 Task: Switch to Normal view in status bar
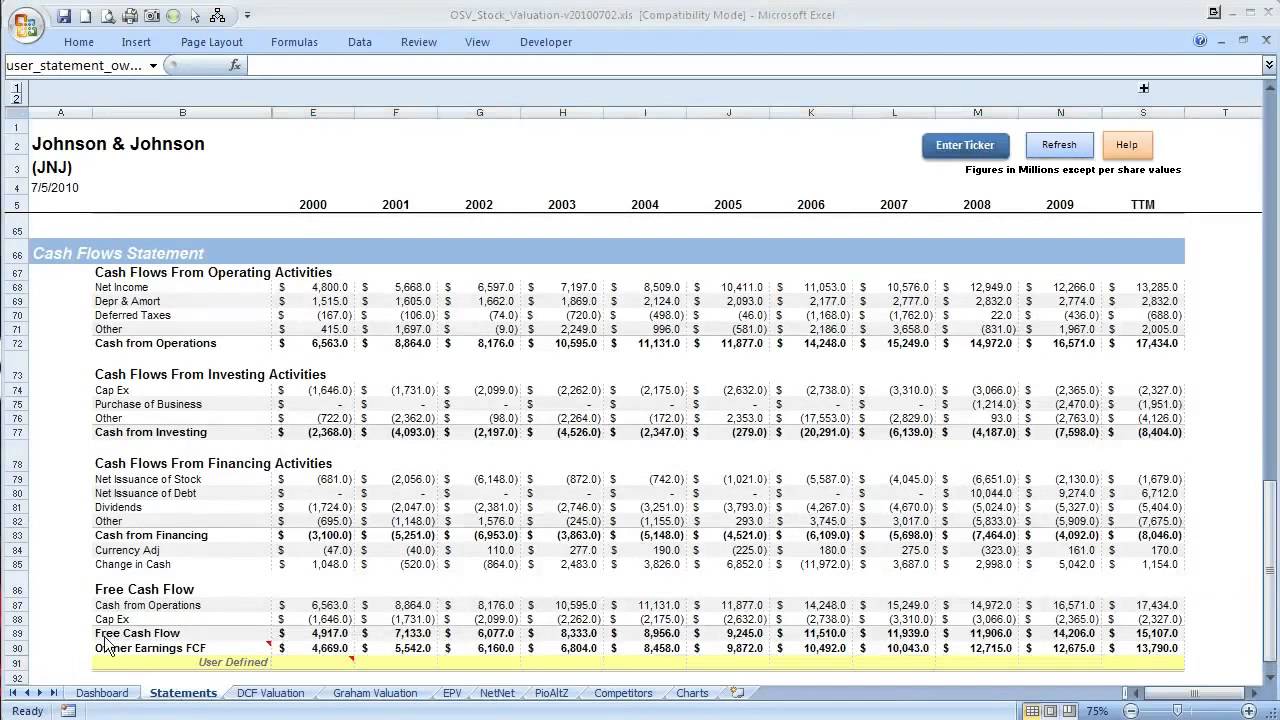point(1033,711)
